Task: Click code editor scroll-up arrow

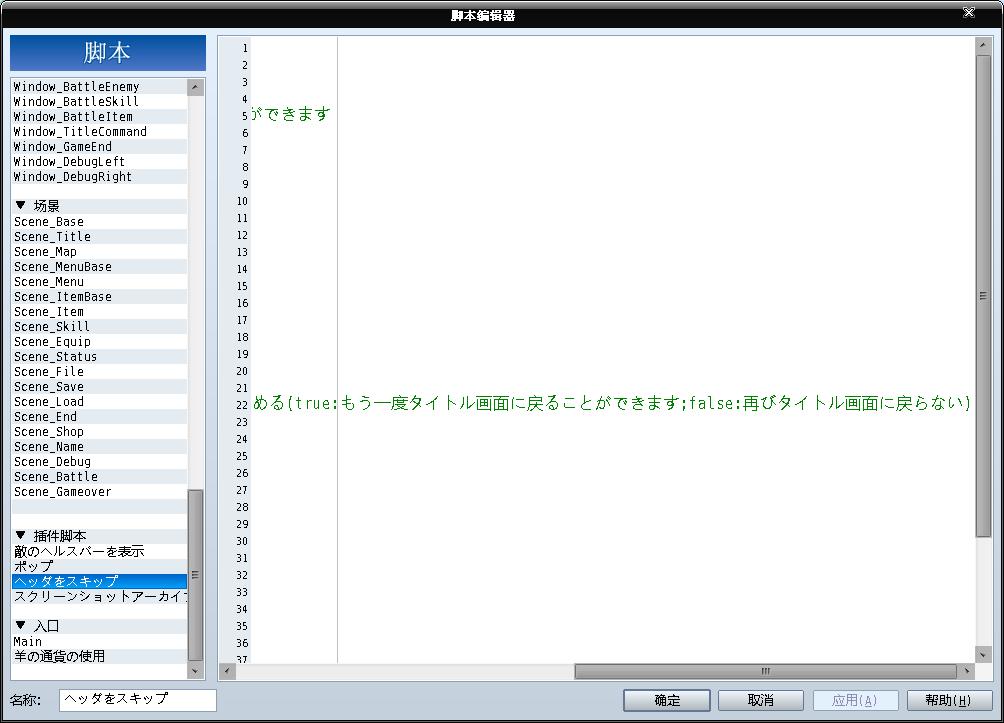Action: 983,45
